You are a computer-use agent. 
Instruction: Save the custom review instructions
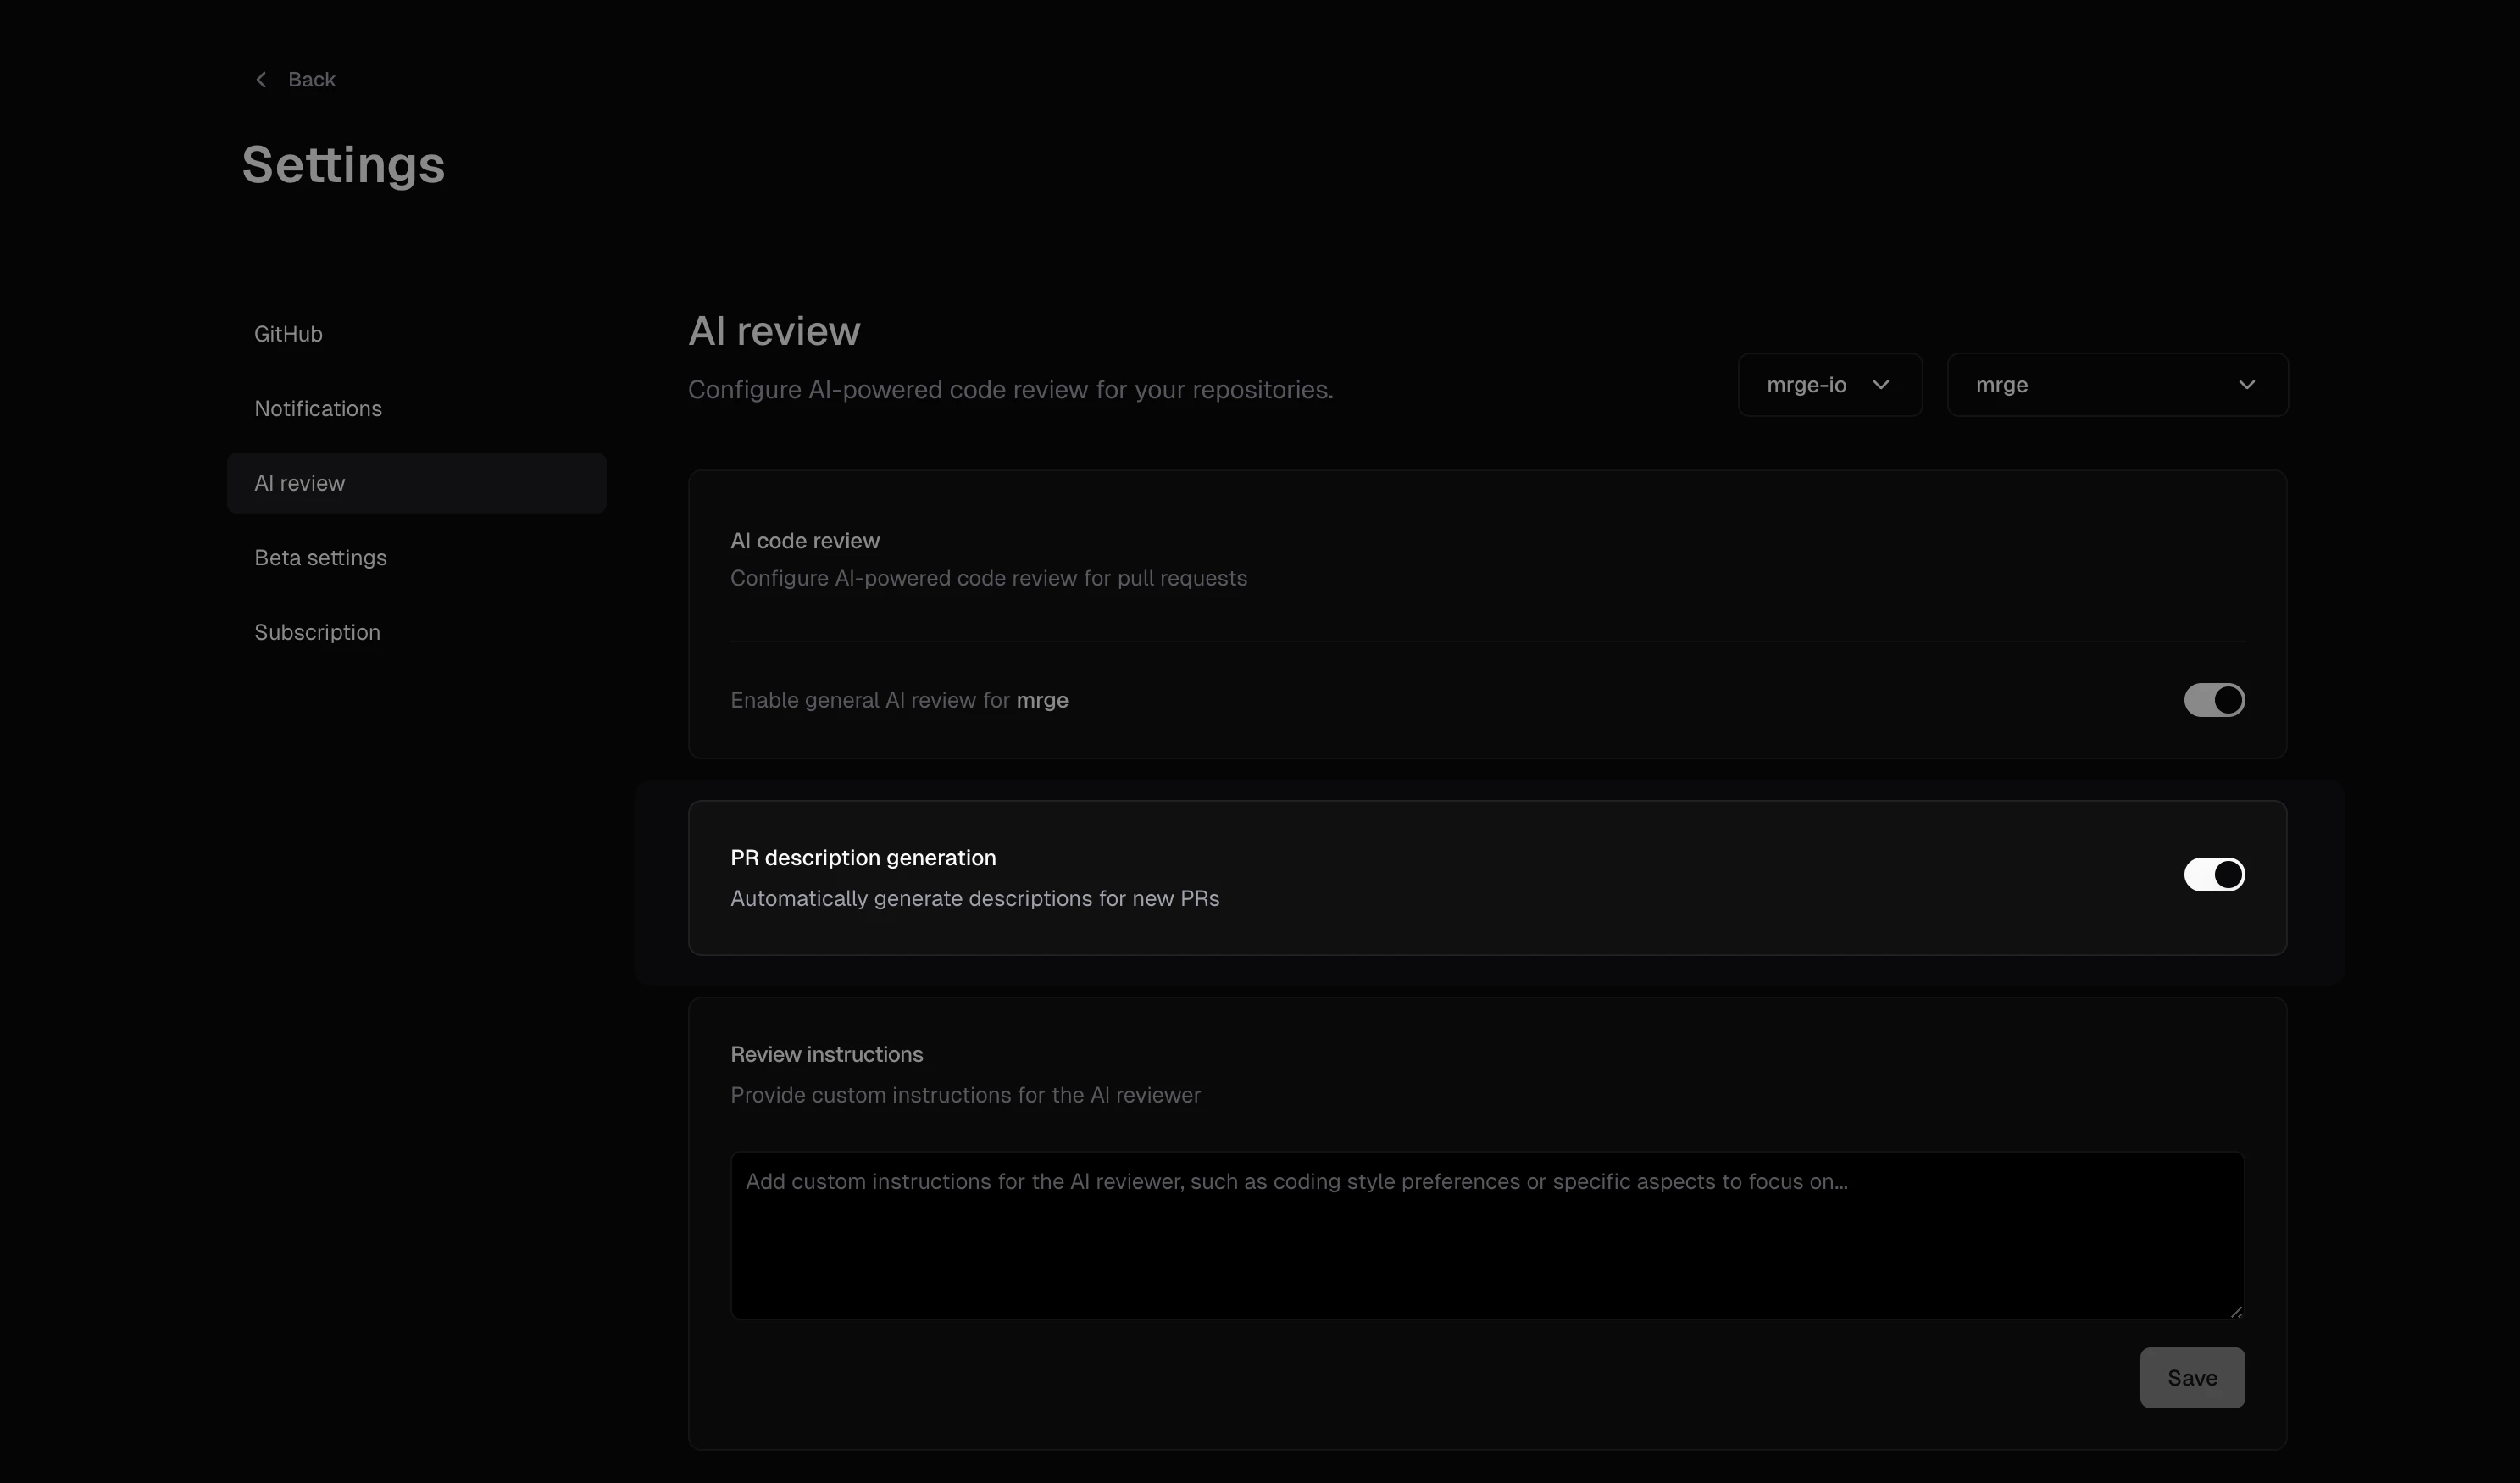(2191, 1377)
